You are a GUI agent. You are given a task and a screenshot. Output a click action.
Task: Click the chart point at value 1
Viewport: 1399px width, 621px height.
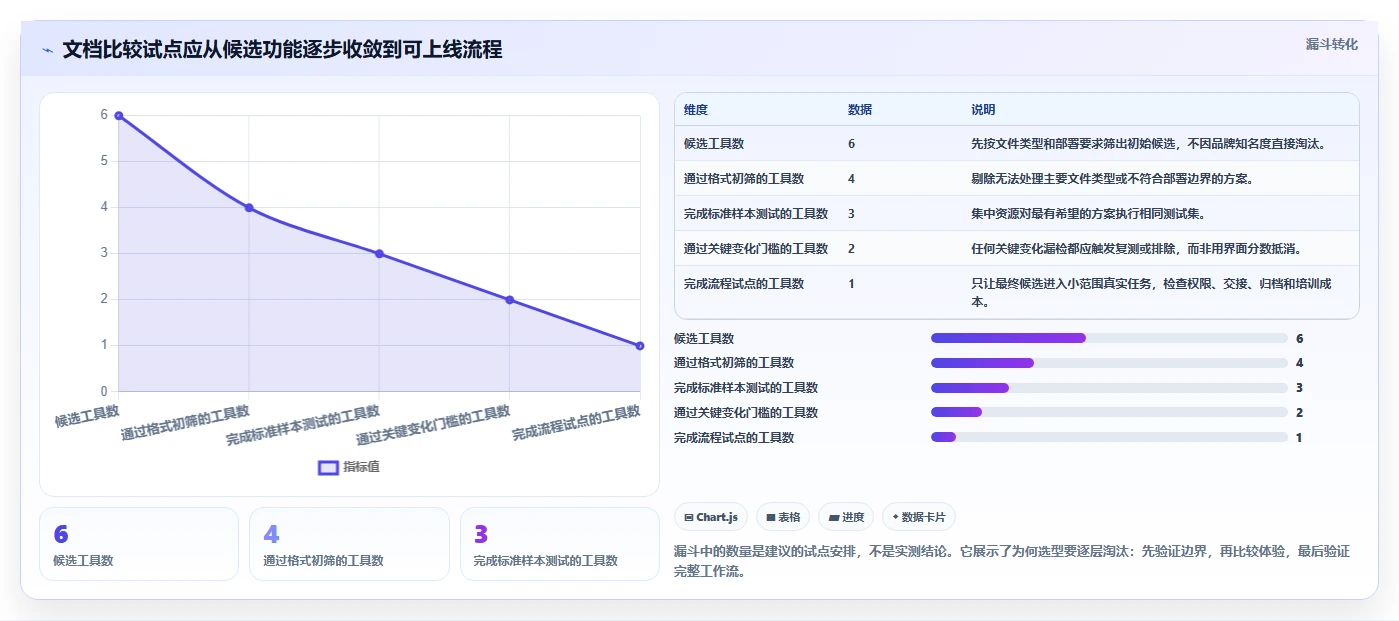coord(640,346)
